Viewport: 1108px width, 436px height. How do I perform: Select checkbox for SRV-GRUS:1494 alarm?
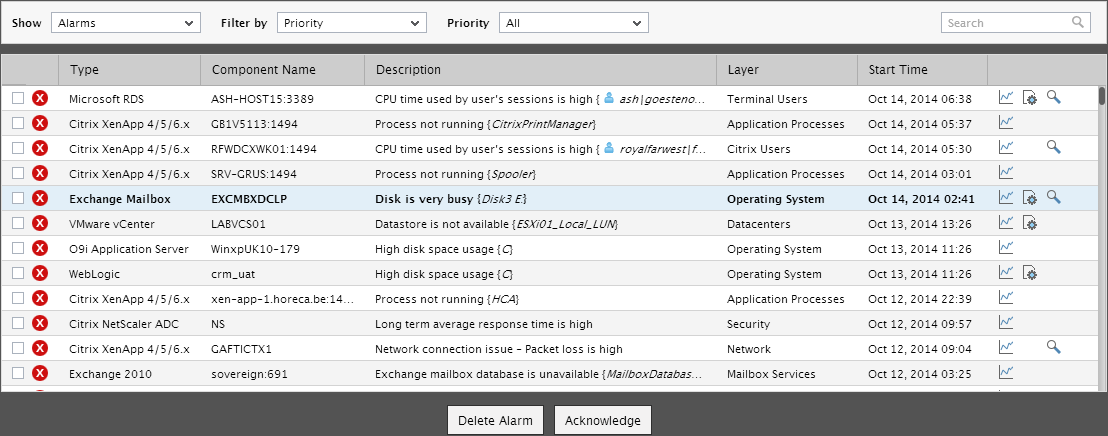coord(18,173)
